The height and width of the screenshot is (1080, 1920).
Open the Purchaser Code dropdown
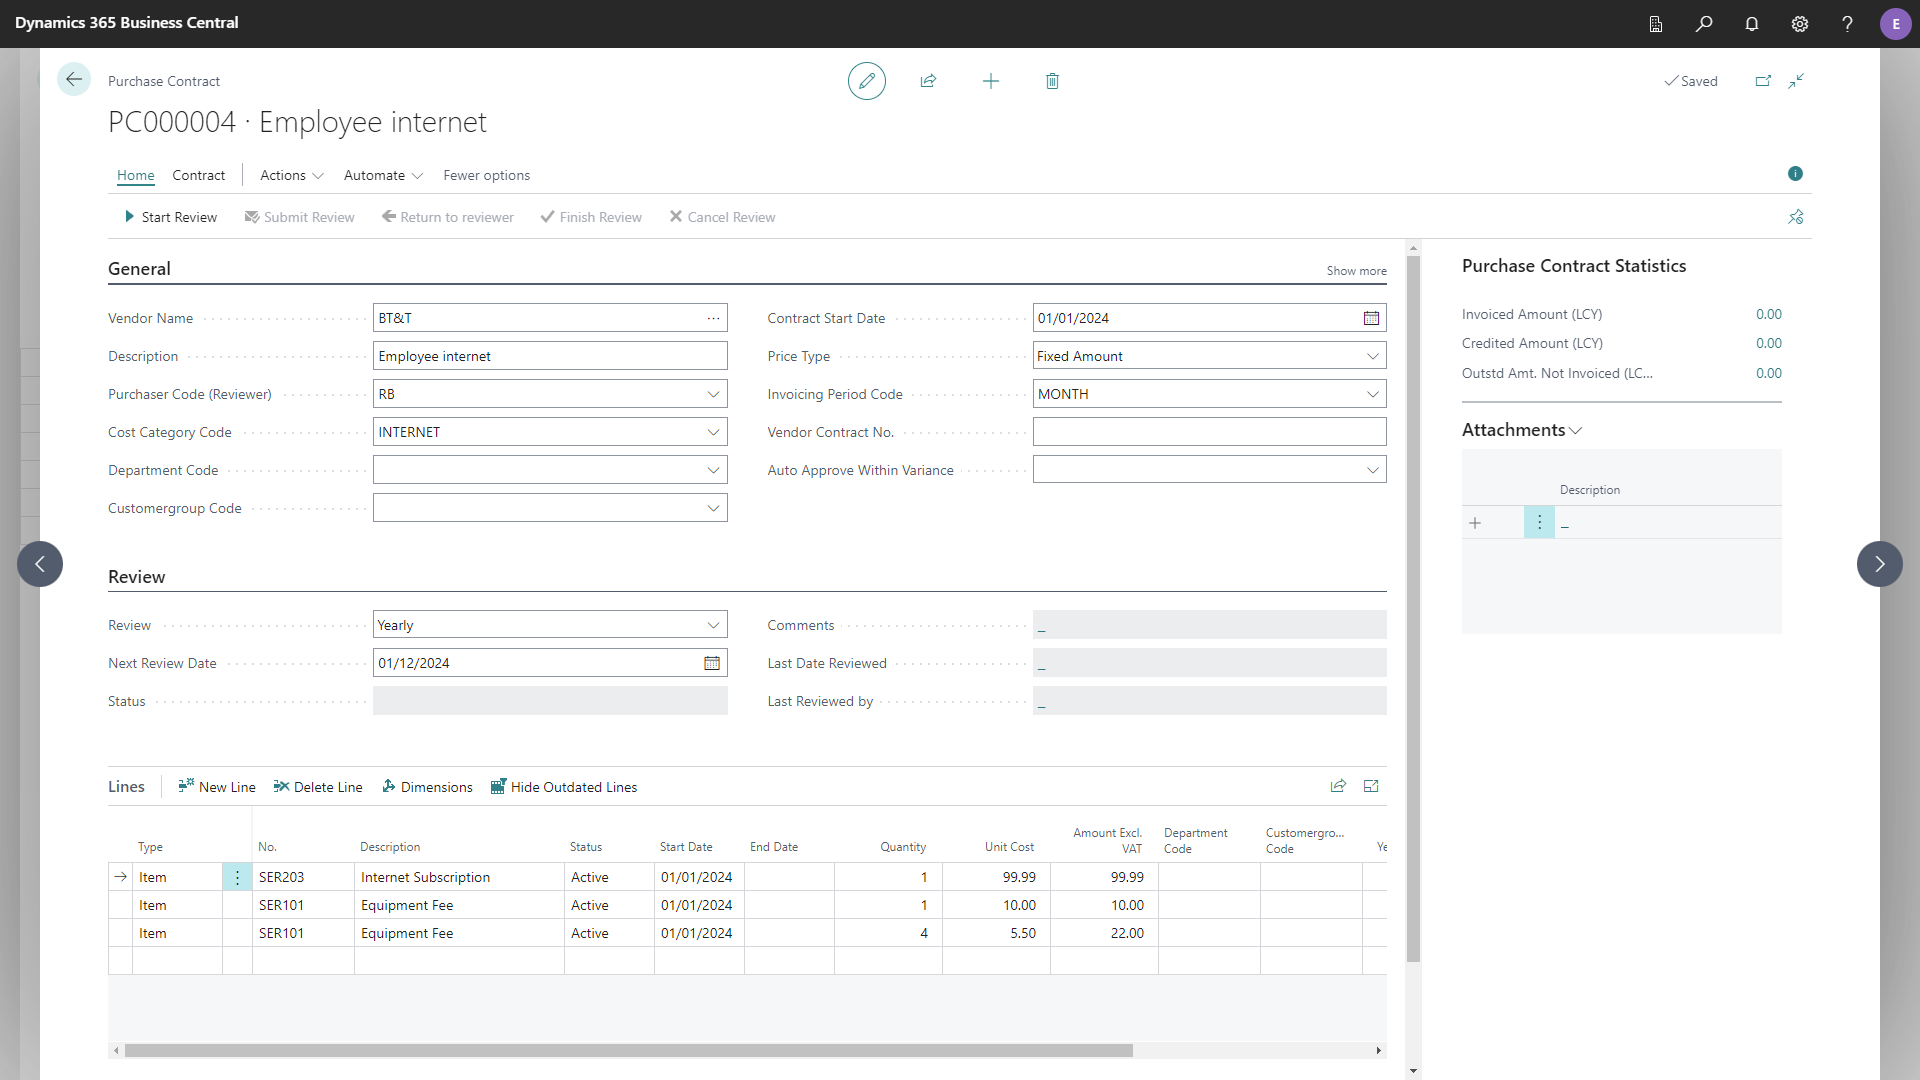pos(713,394)
